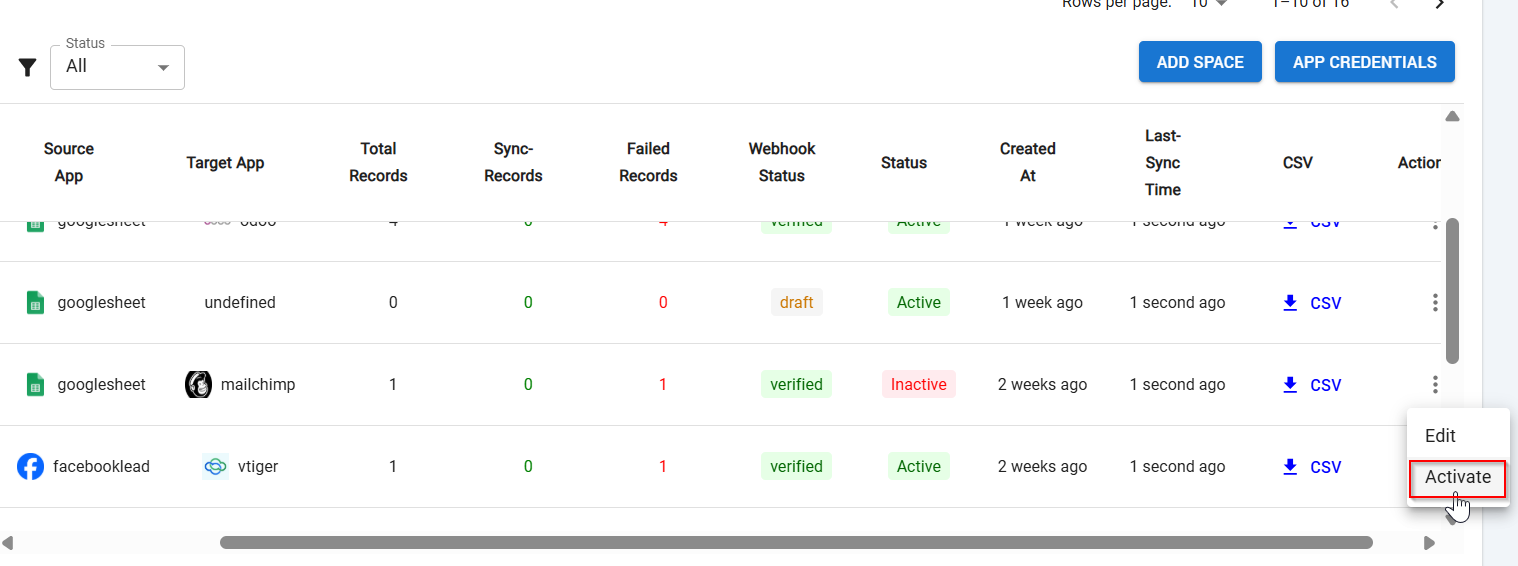Open three-dot actions for mailchimp row
The height and width of the screenshot is (566, 1518).
pyautogui.click(x=1435, y=384)
